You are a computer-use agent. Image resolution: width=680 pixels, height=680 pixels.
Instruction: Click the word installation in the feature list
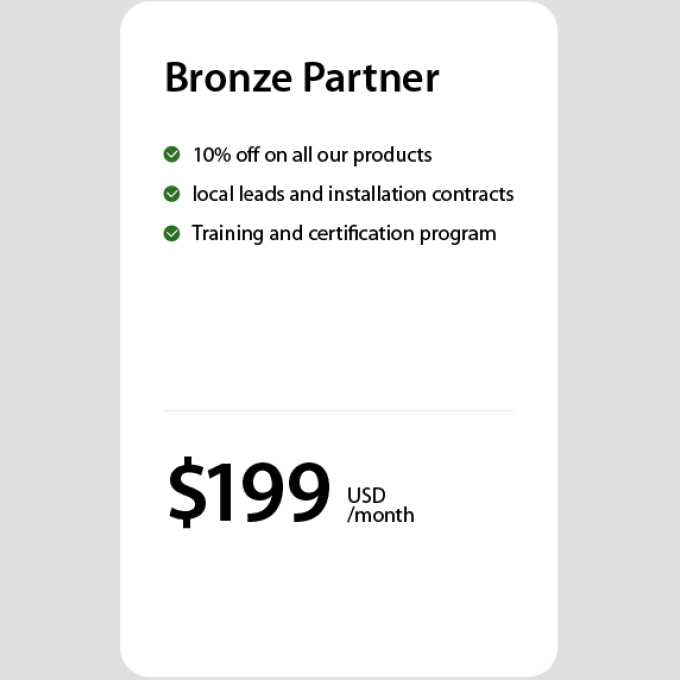coord(377,194)
